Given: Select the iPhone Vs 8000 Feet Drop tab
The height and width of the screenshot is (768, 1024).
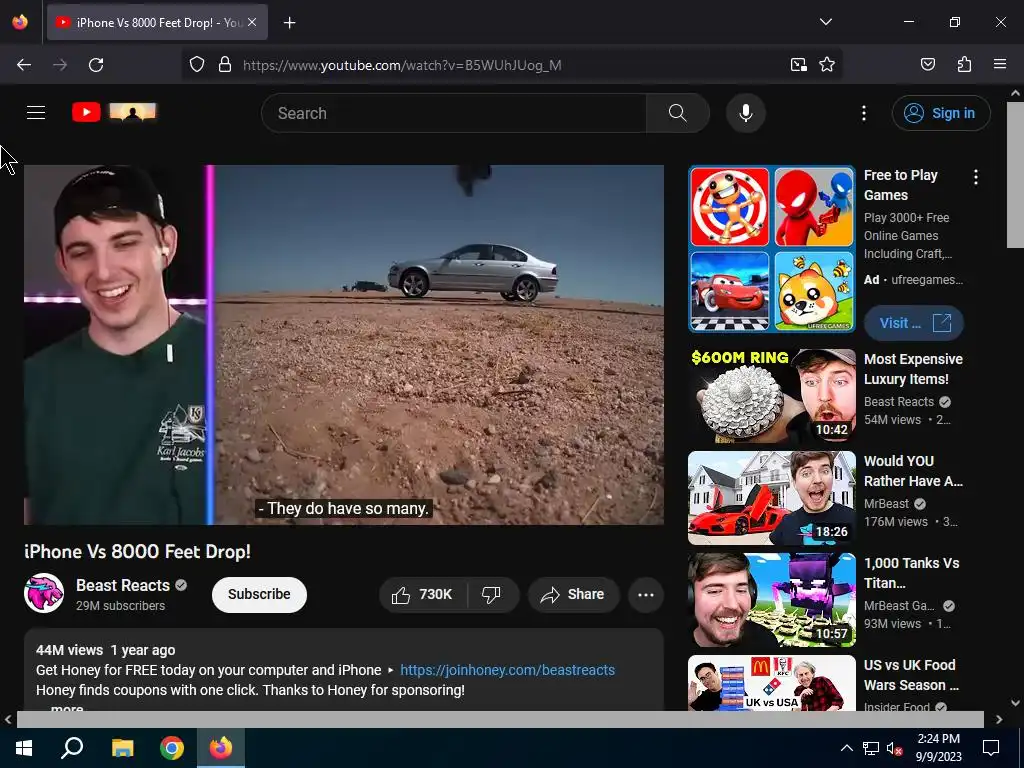Looking at the screenshot, I should [157, 22].
